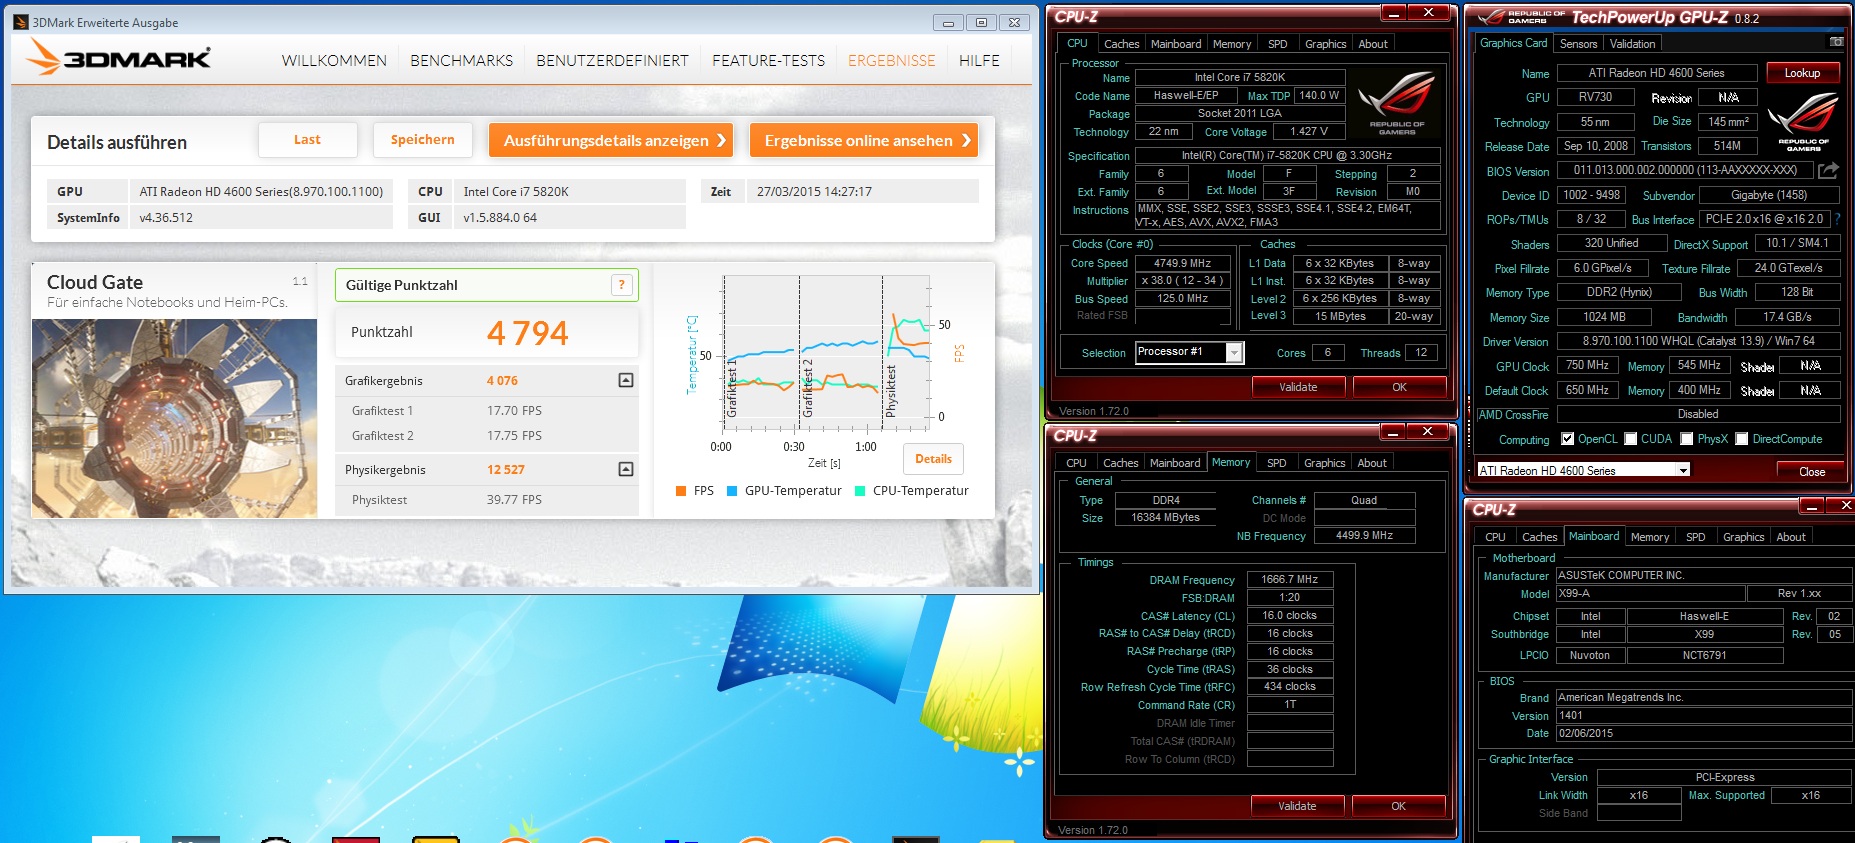Toggle the DirectCompute checkbox in GPU-Z
Image resolution: width=1855 pixels, height=843 pixels.
1742,439
